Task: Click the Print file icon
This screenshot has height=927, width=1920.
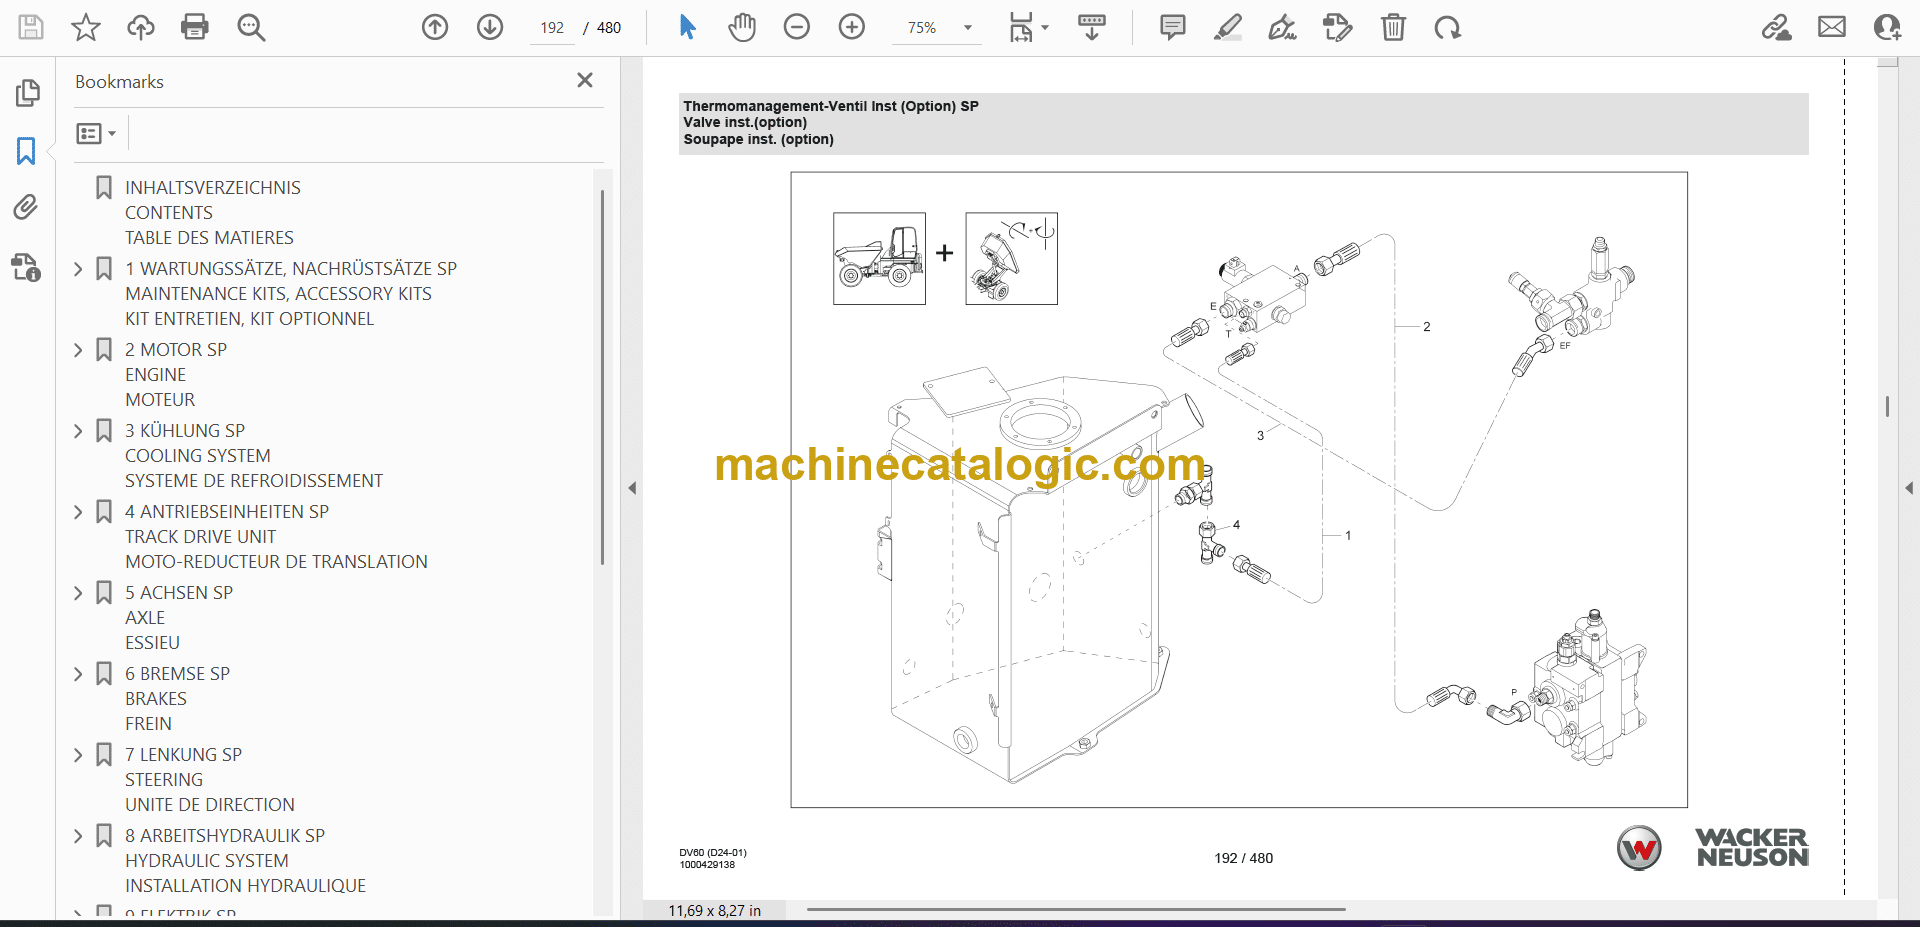Action: tap(195, 27)
